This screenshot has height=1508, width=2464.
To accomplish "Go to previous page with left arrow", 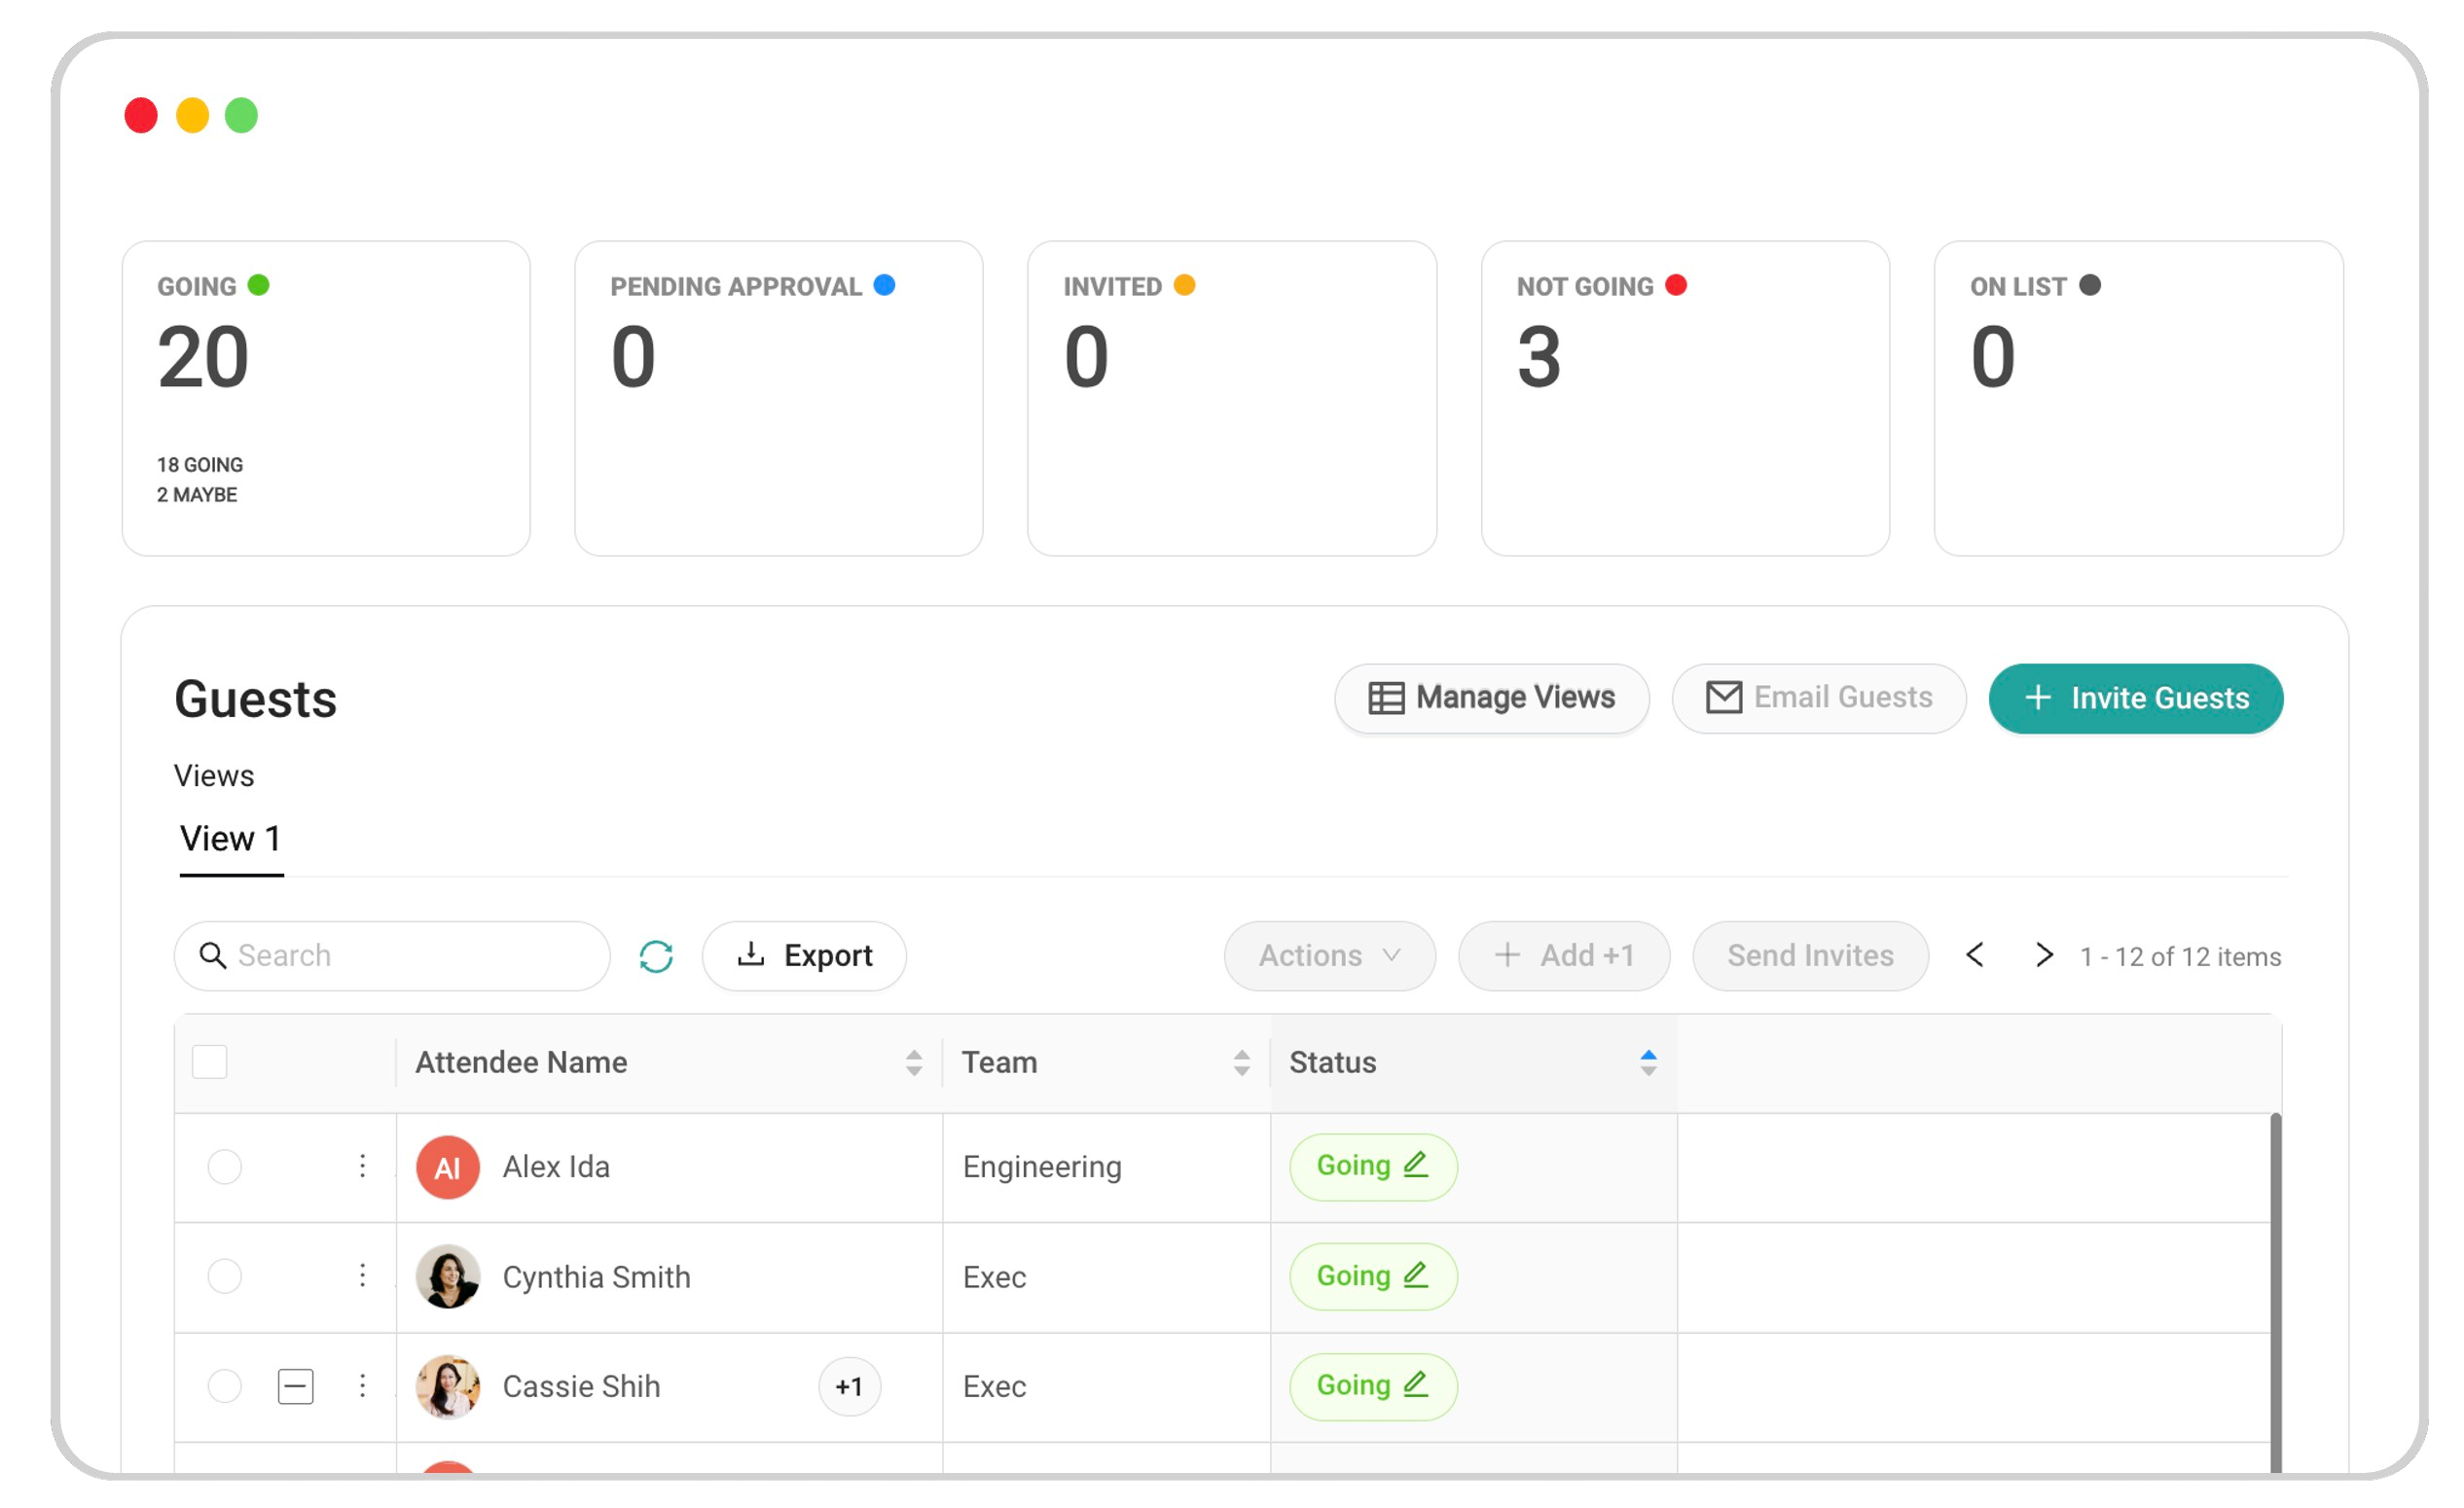I will pos(1975,955).
